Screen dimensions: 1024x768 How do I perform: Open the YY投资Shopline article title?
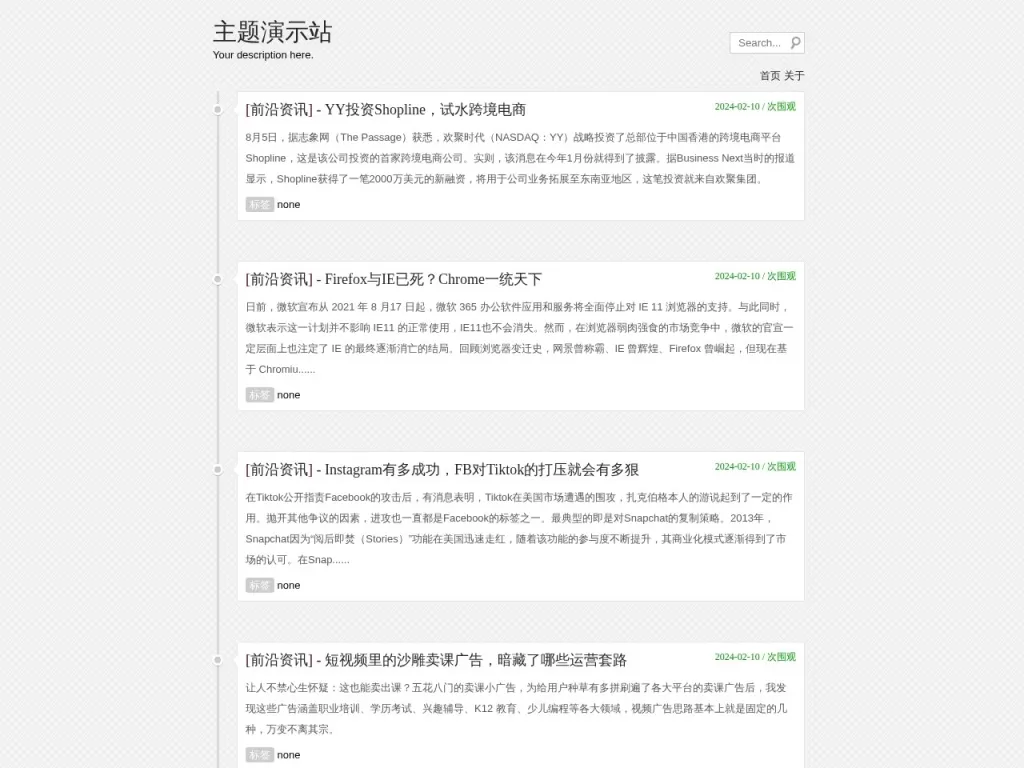click(x=386, y=110)
